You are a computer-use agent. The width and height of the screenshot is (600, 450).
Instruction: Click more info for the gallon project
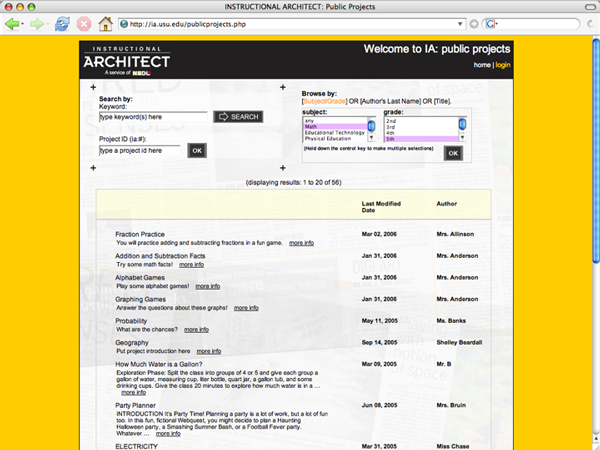[134, 393]
